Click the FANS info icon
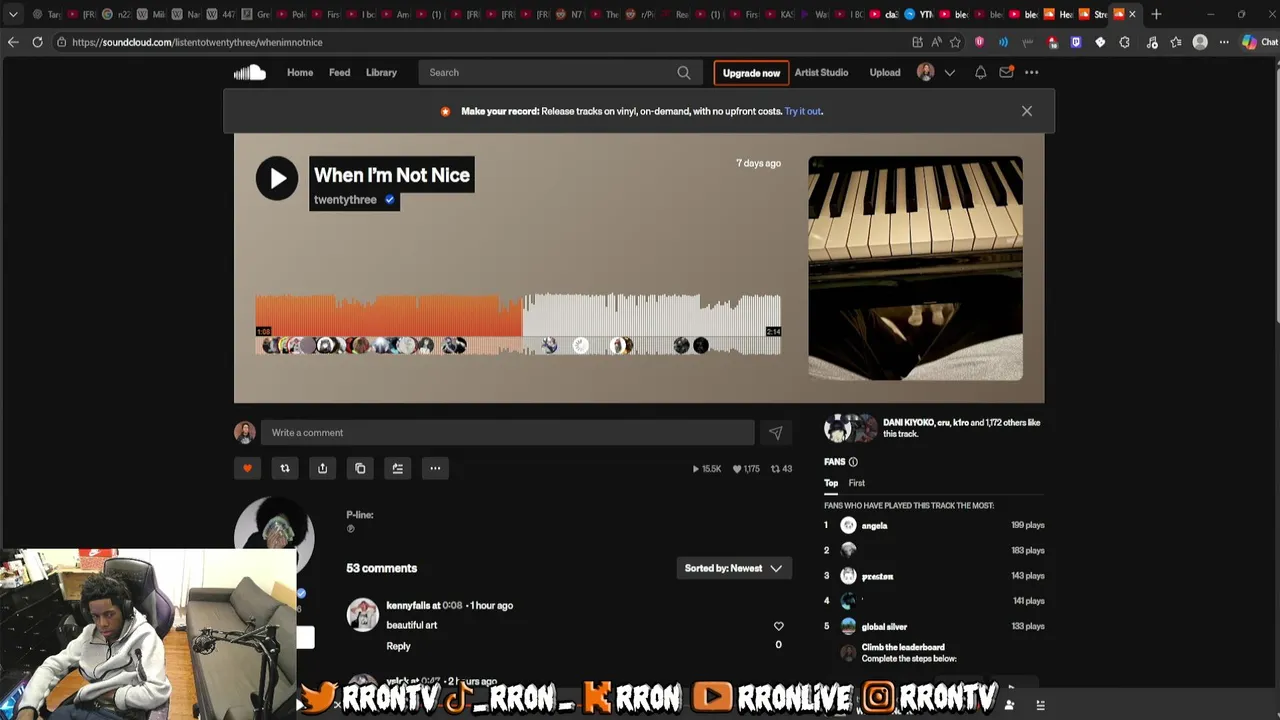The width and height of the screenshot is (1280, 720). coord(853,462)
